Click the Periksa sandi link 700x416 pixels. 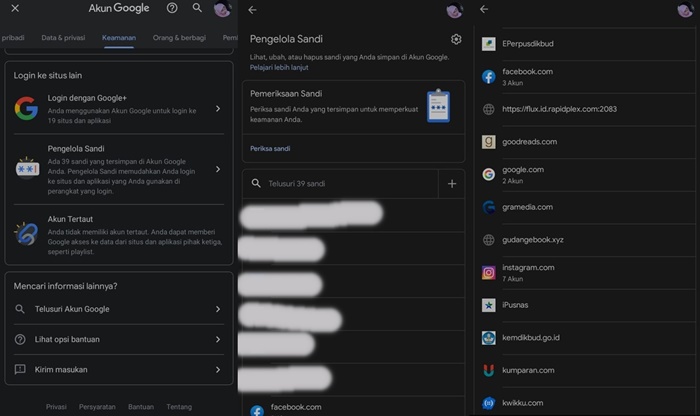coord(270,149)
